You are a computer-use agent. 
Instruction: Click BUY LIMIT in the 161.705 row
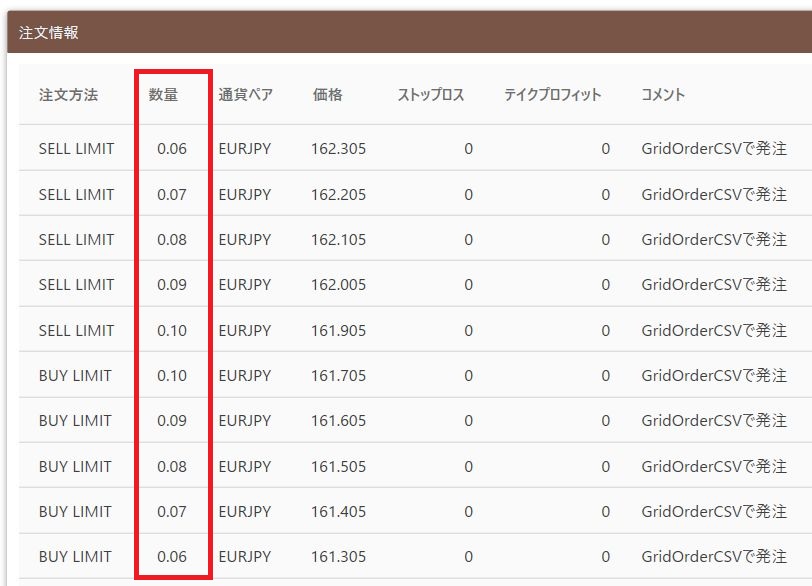75,375
